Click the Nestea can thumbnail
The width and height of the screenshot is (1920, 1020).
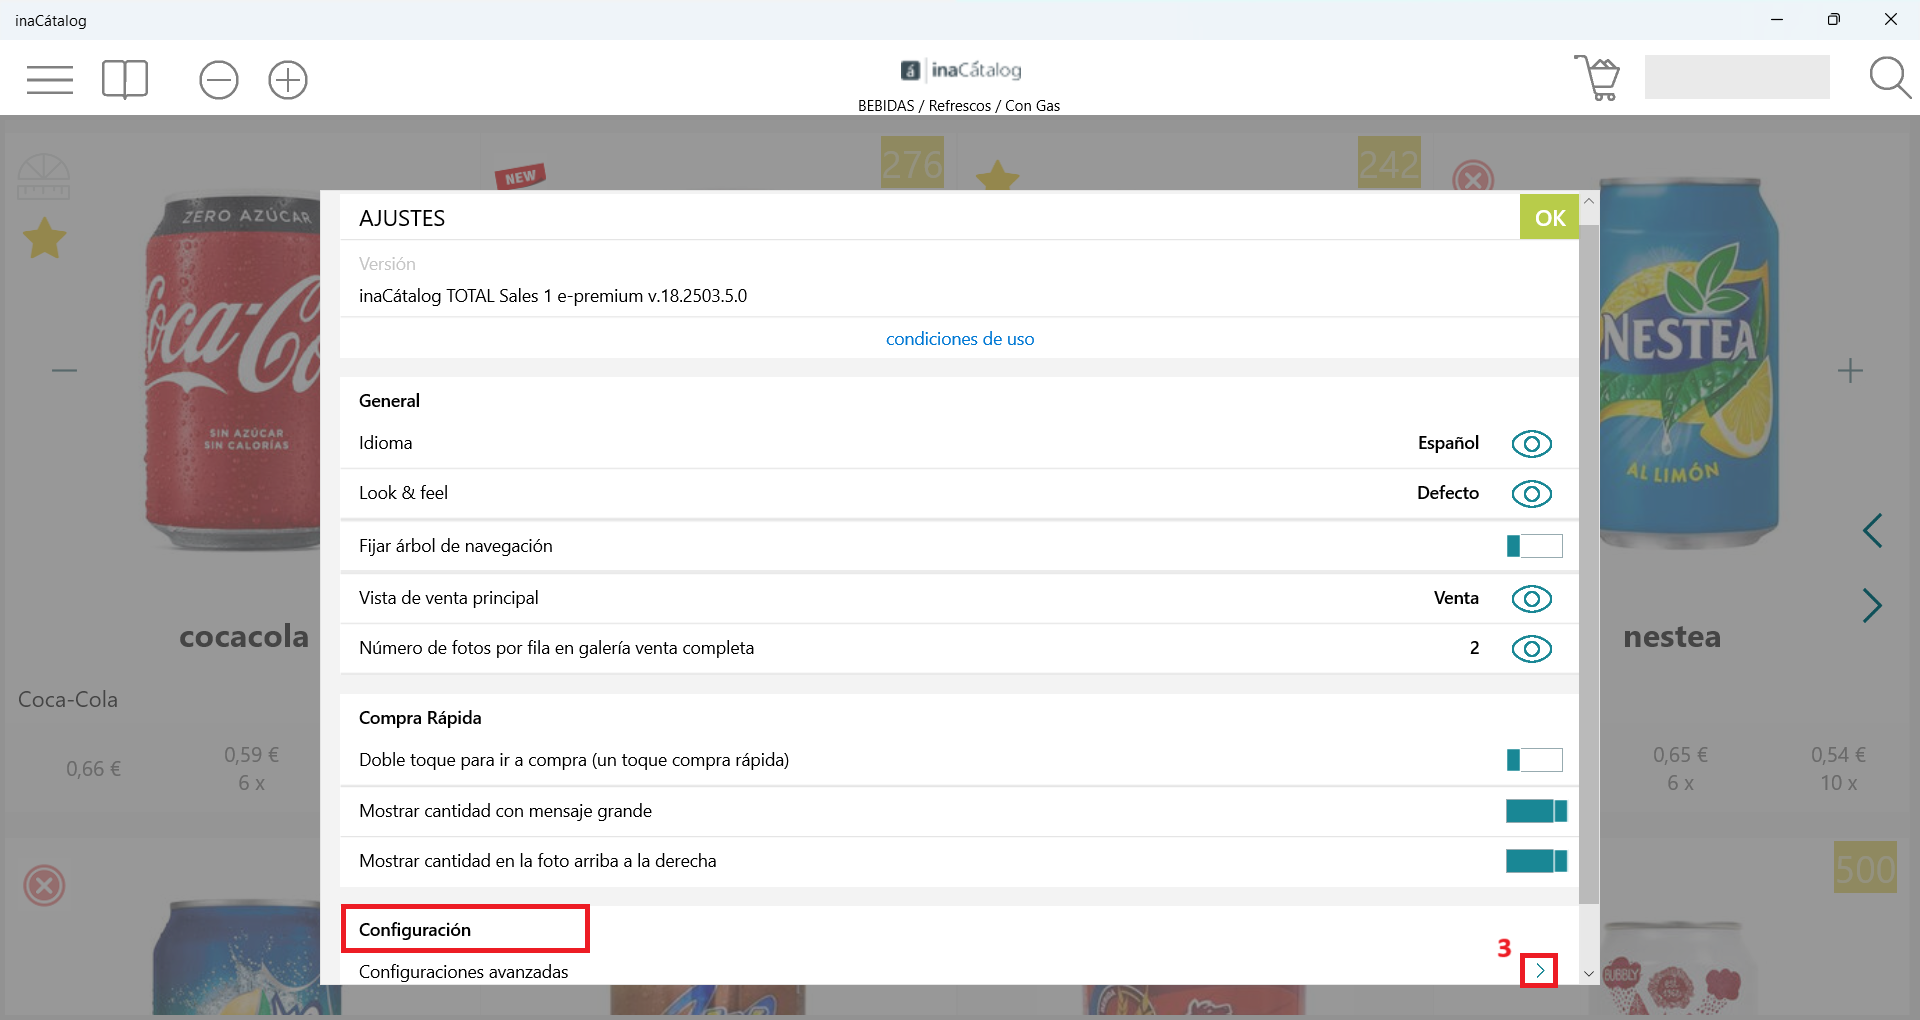(x=1689, y=362)
